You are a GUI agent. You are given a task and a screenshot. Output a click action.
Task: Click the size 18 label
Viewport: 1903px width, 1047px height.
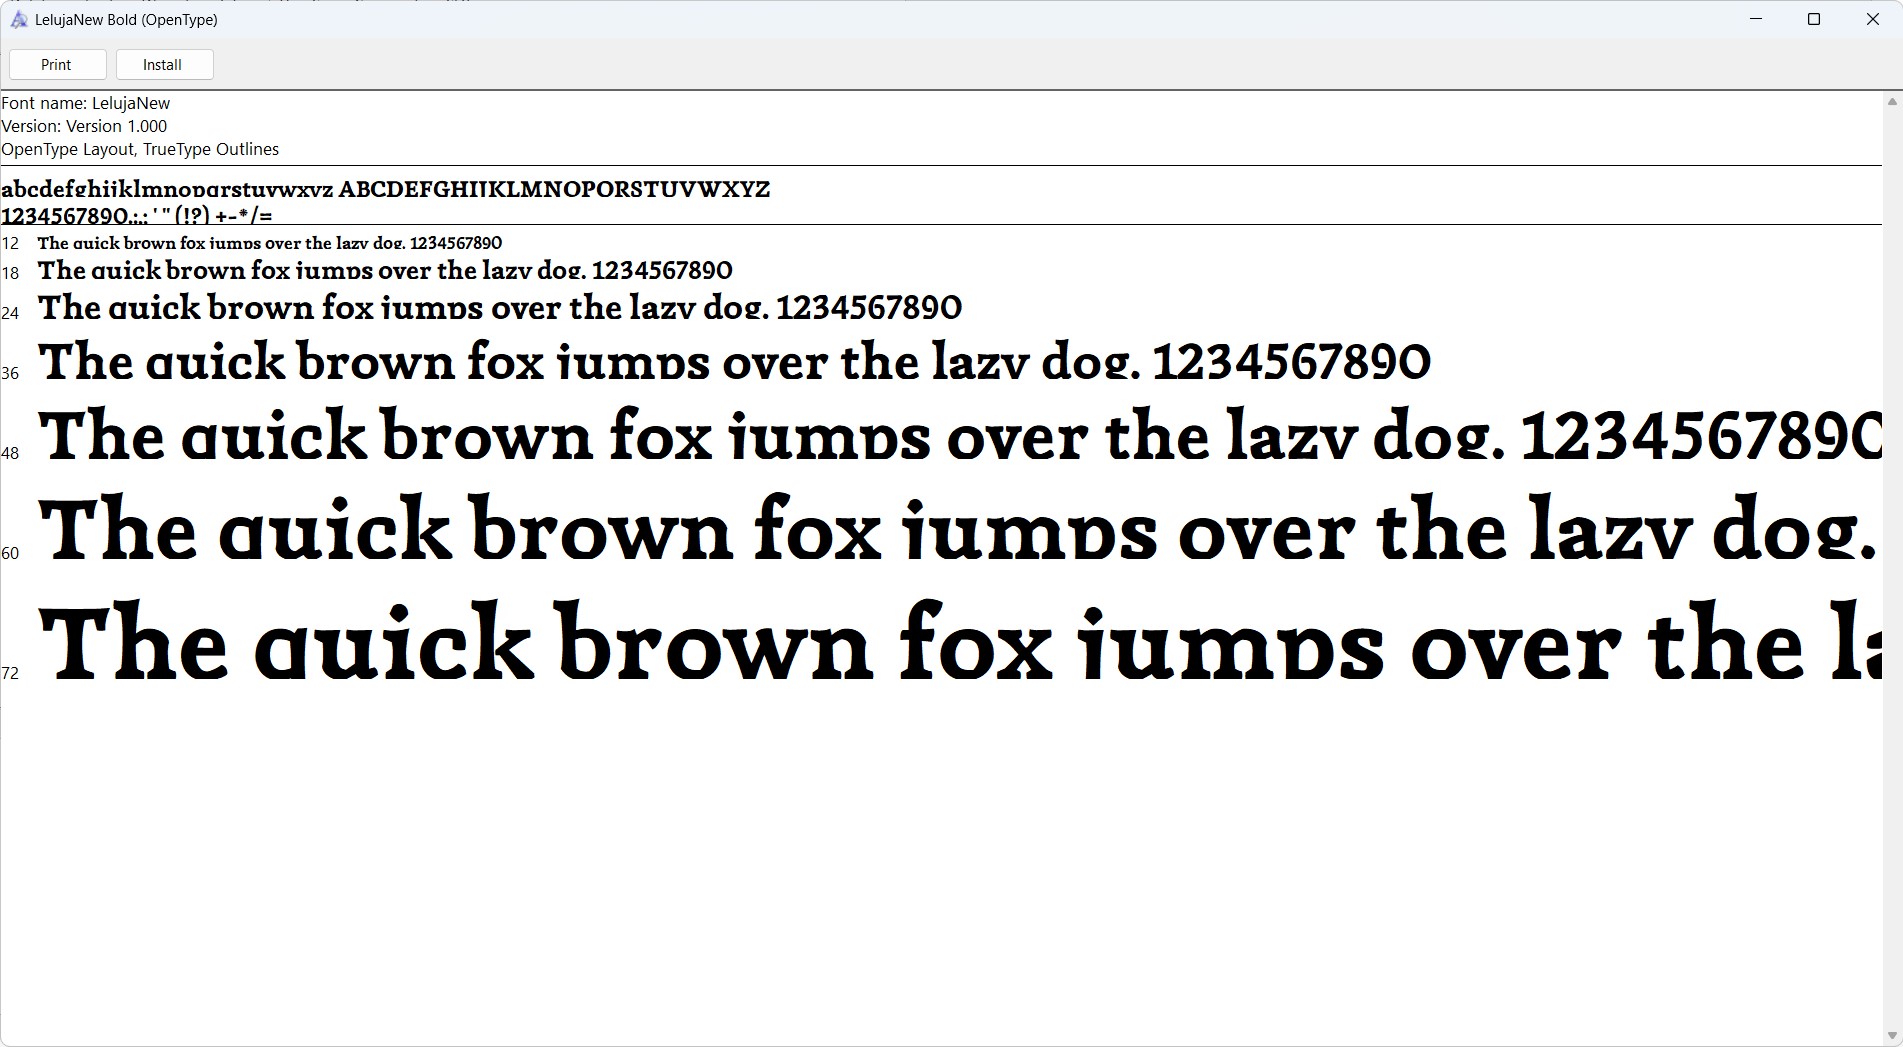pyautogui.click(x=10, y=273)
